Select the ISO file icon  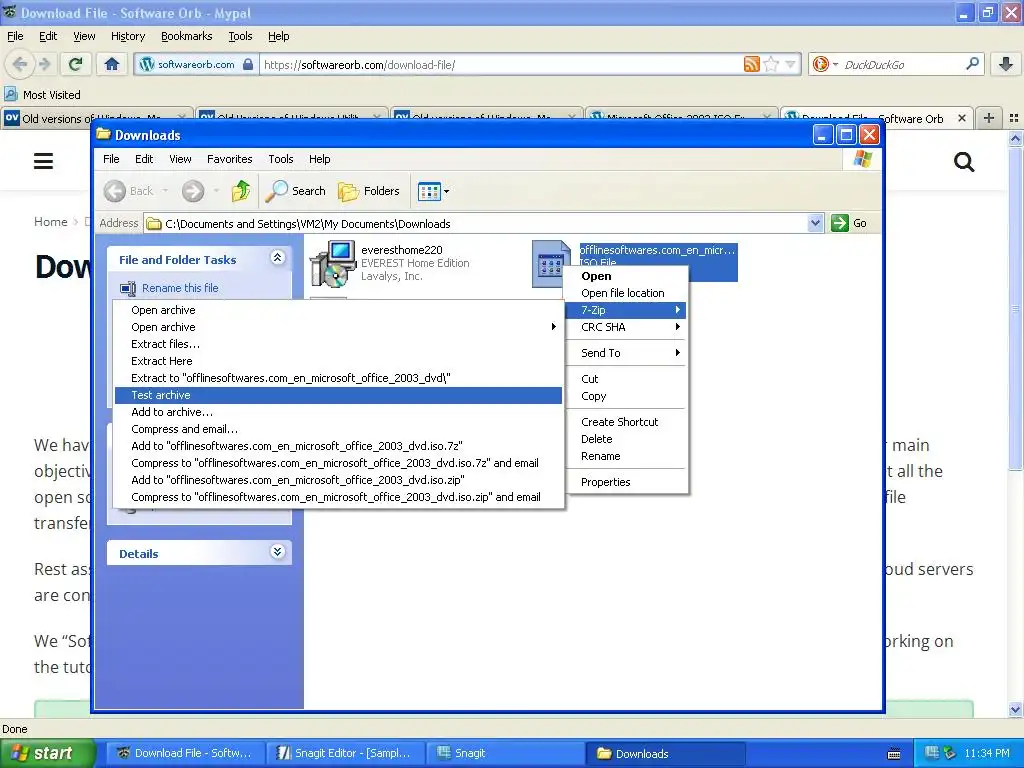550,263
